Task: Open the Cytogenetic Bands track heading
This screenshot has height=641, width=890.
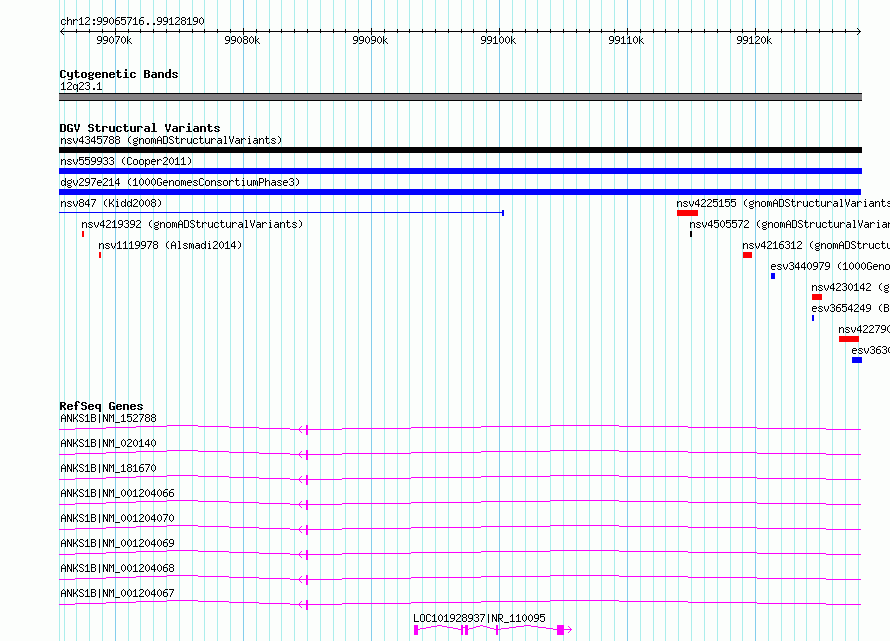Action: (x=119, y=74)
